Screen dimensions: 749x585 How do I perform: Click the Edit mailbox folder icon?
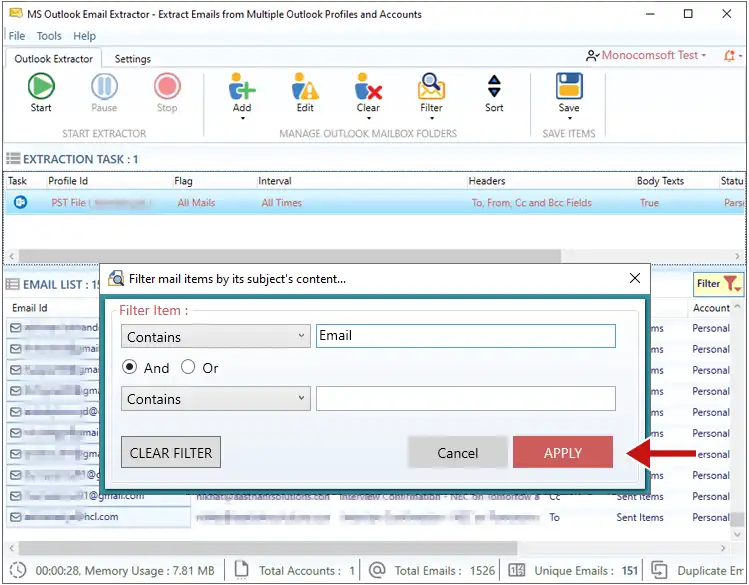click(x=305, y=86)
